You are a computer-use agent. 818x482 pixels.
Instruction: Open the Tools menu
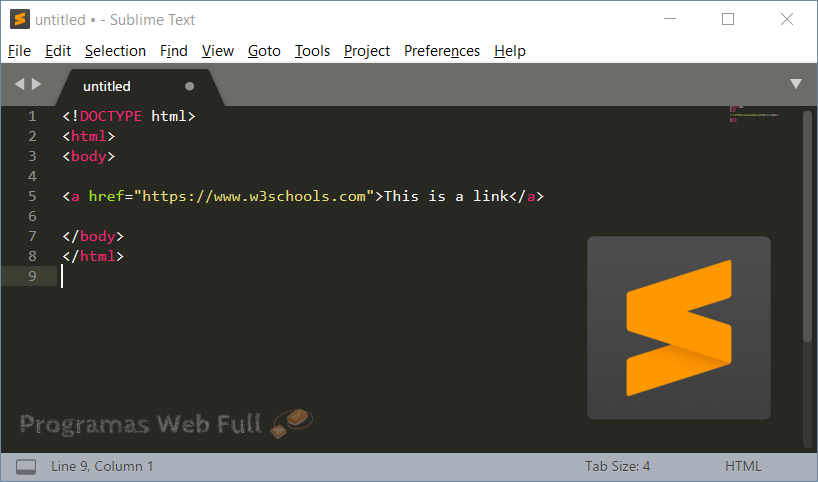click(x=312, y=51)
